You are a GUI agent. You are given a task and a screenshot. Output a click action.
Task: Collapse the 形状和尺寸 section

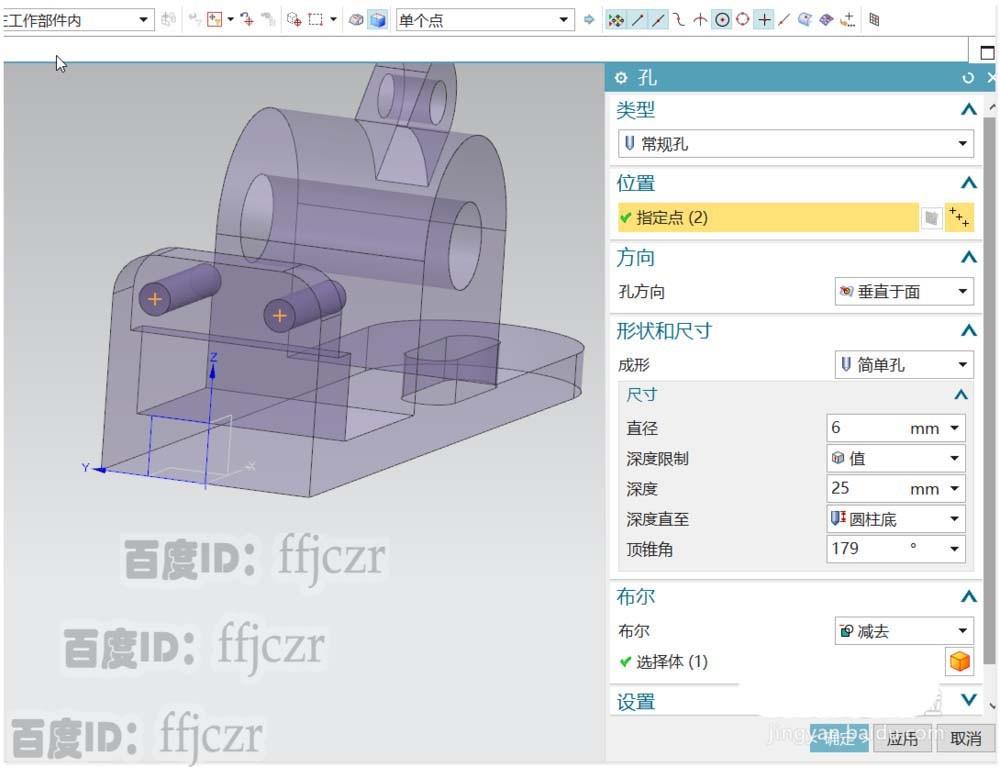click(967, 330)
